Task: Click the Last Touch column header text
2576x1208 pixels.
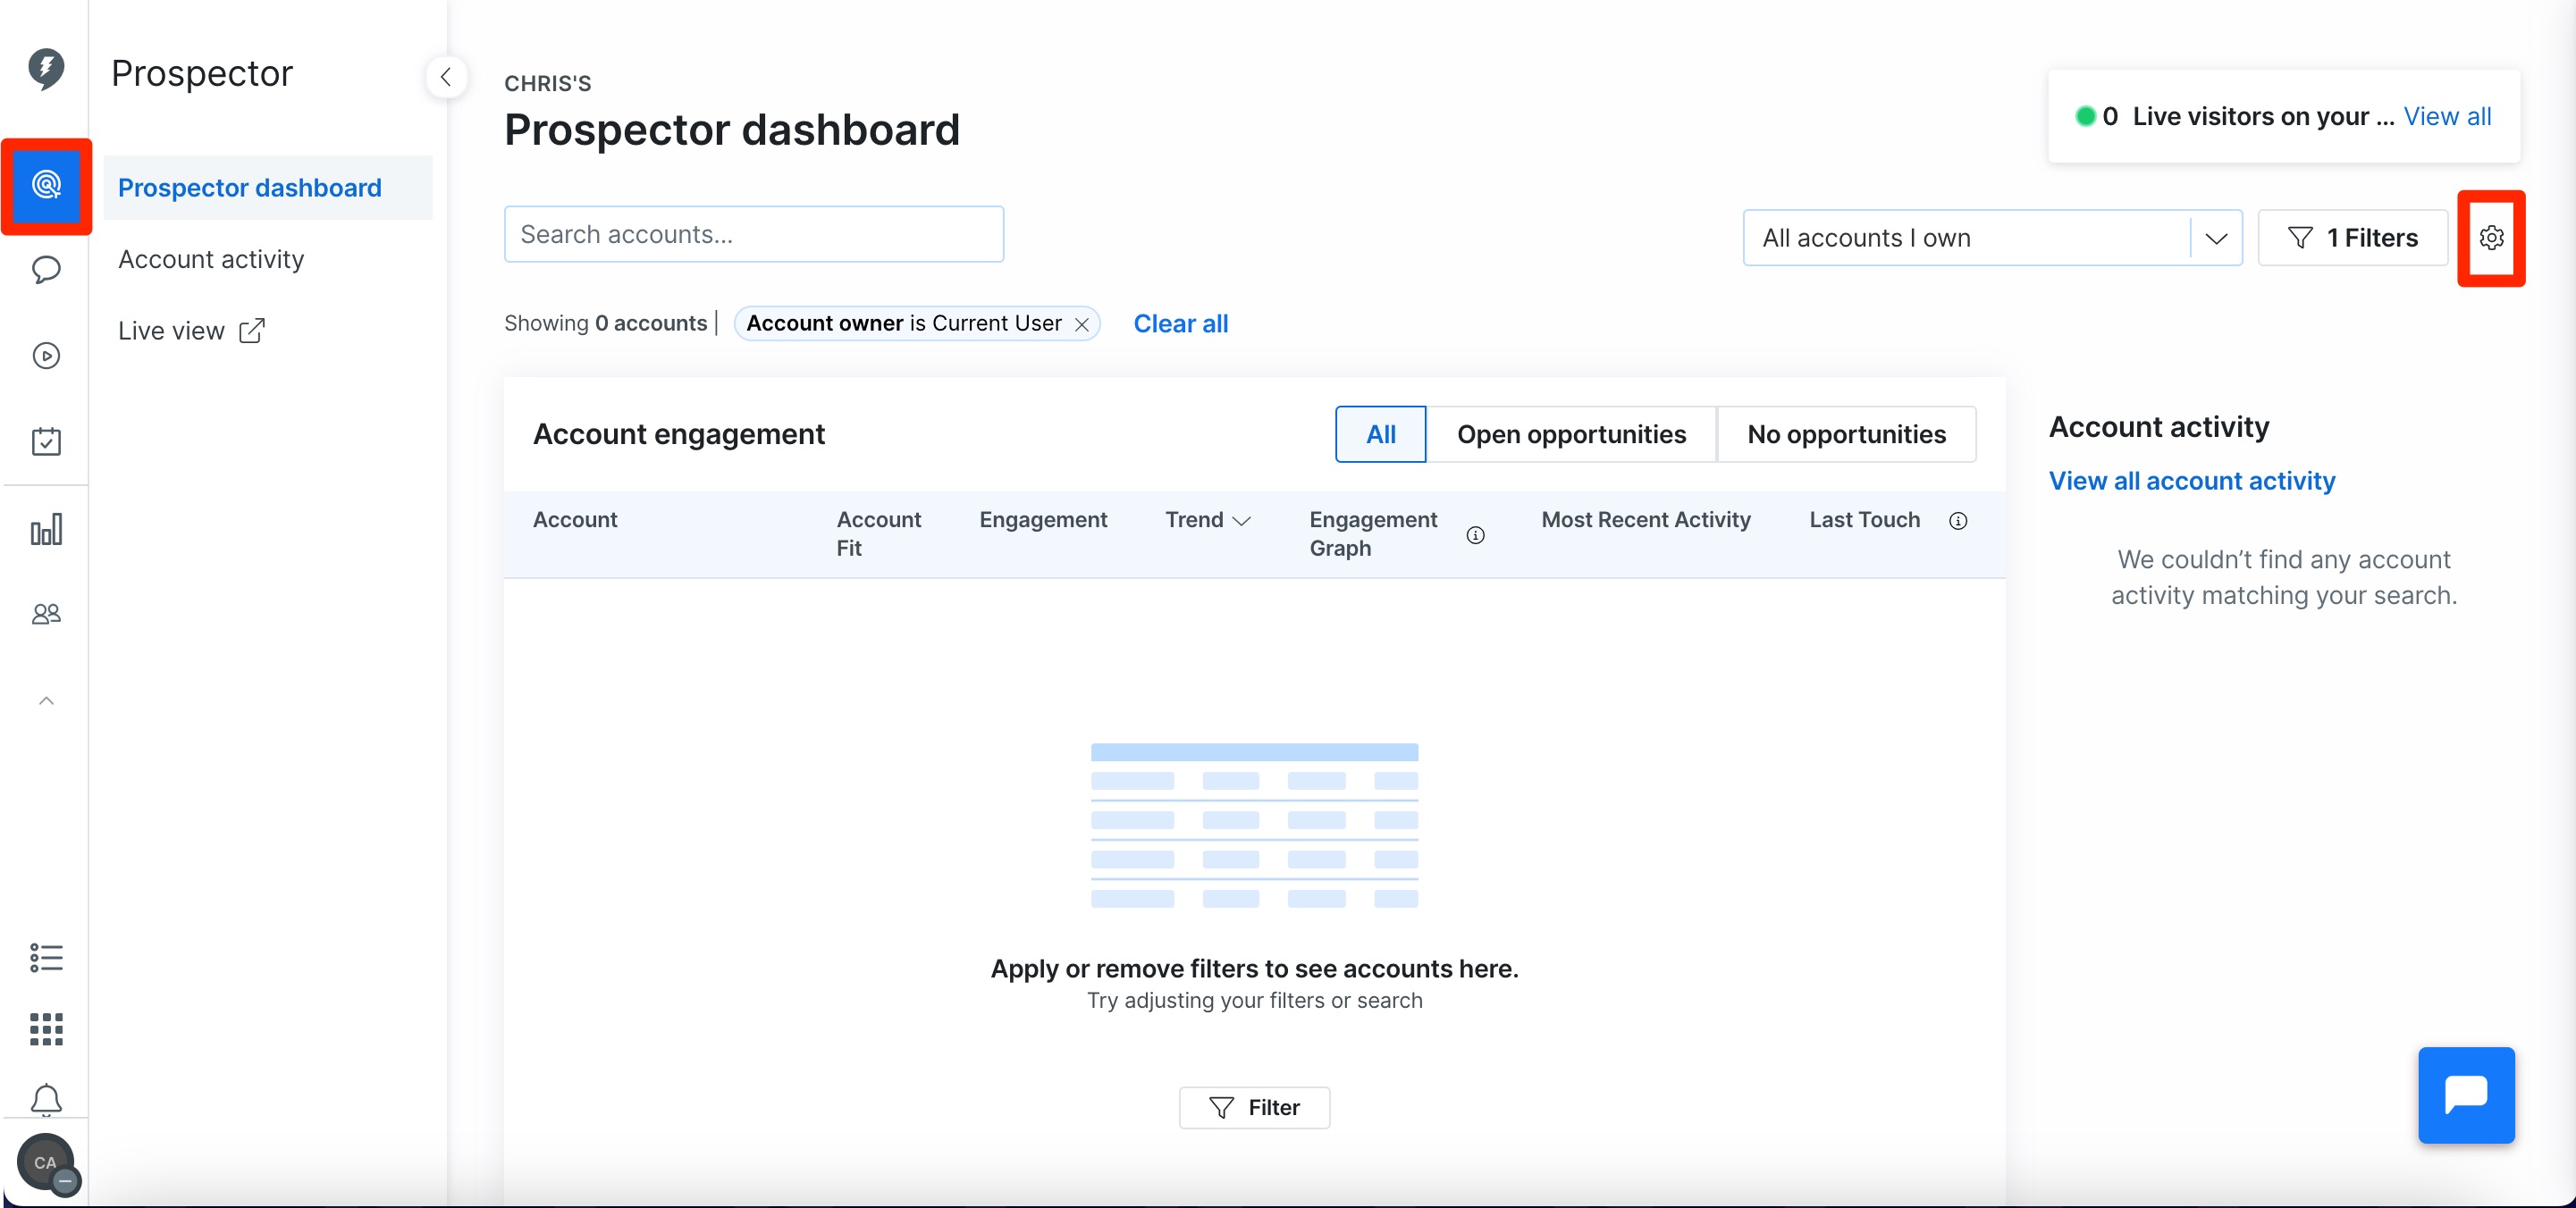Action: [1865, 520]
